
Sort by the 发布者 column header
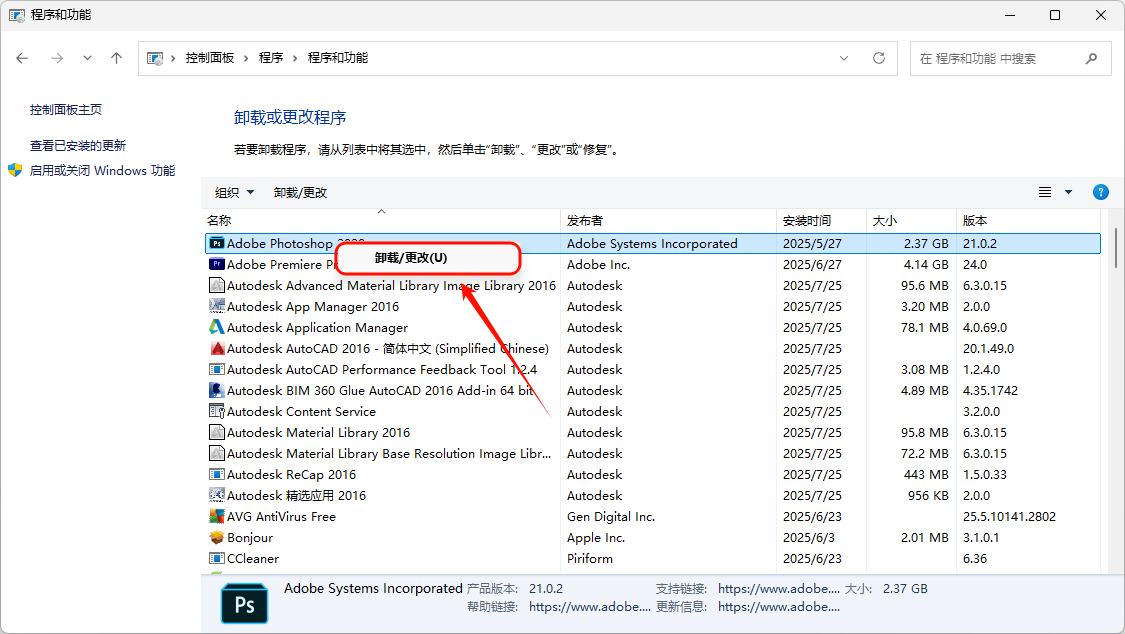(x=668, y=220)
